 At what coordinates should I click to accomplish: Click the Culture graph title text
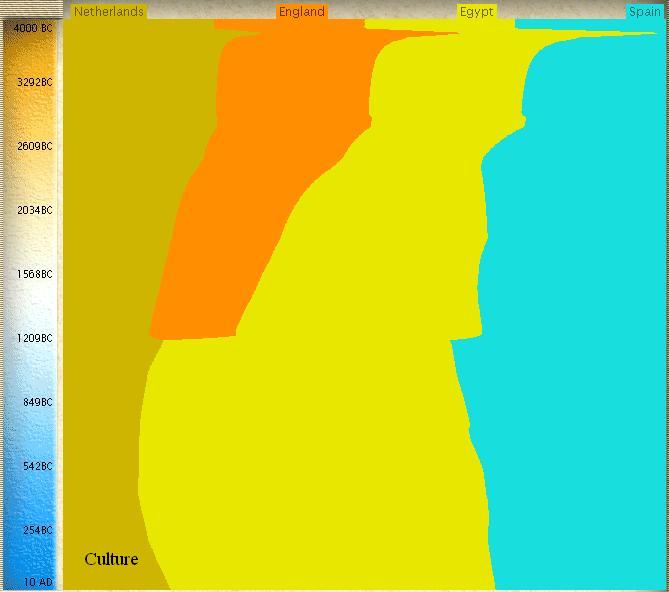(111, 559)
